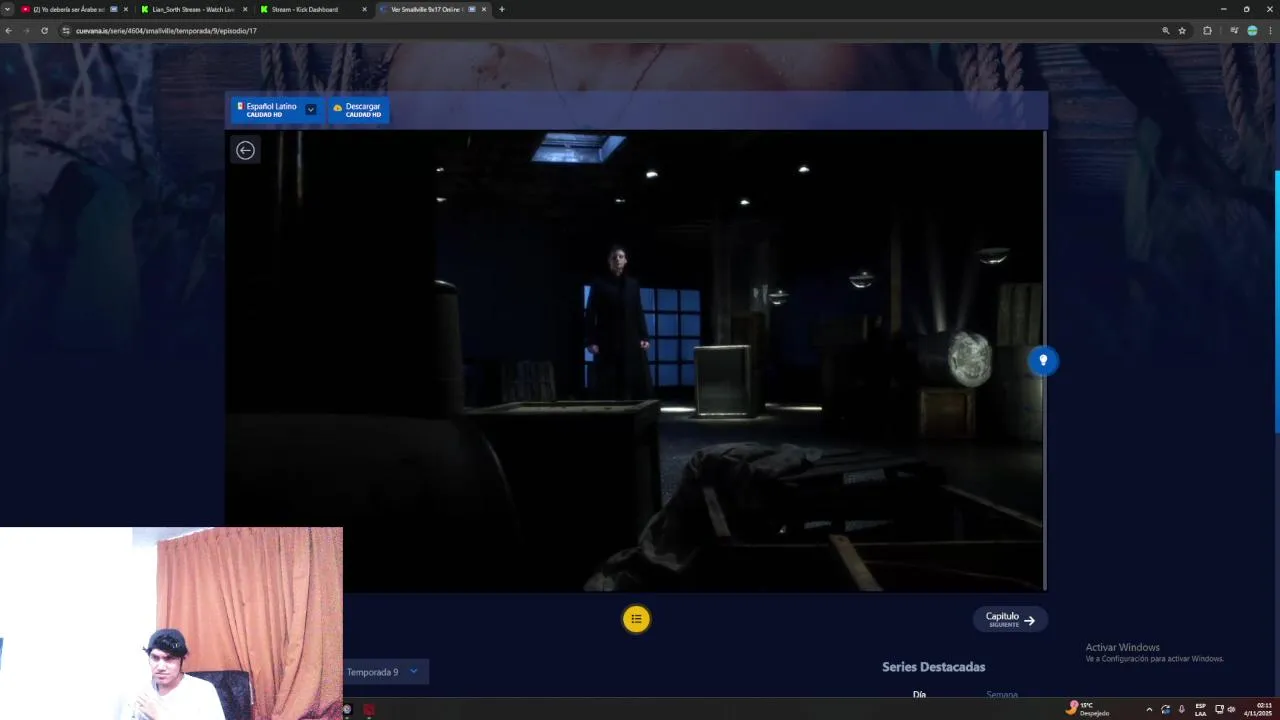This screenshot has height=720, width=1280.
Task: Click the Descargar Calidad HD button
Action: point(358,109)
